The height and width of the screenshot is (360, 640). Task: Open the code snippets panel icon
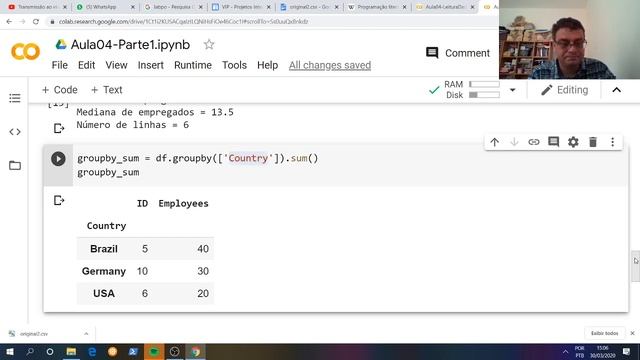coord(15,132)
